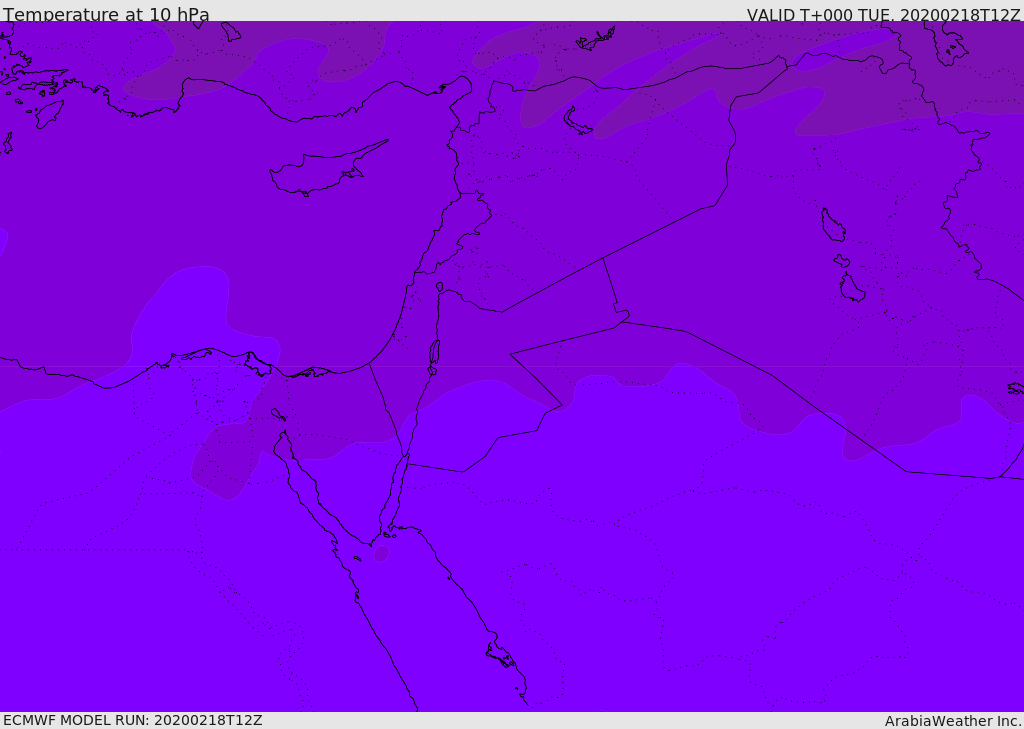This screenshot has width=1024, height=729.
Task: Click the islands off the Saudi Red Sea coast
Action: (x=500, y=655)
